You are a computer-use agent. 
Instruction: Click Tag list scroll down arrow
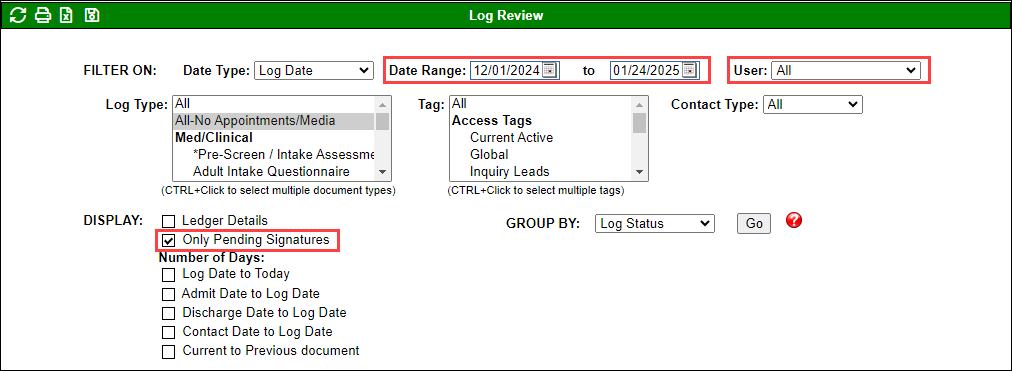point(640,172)
